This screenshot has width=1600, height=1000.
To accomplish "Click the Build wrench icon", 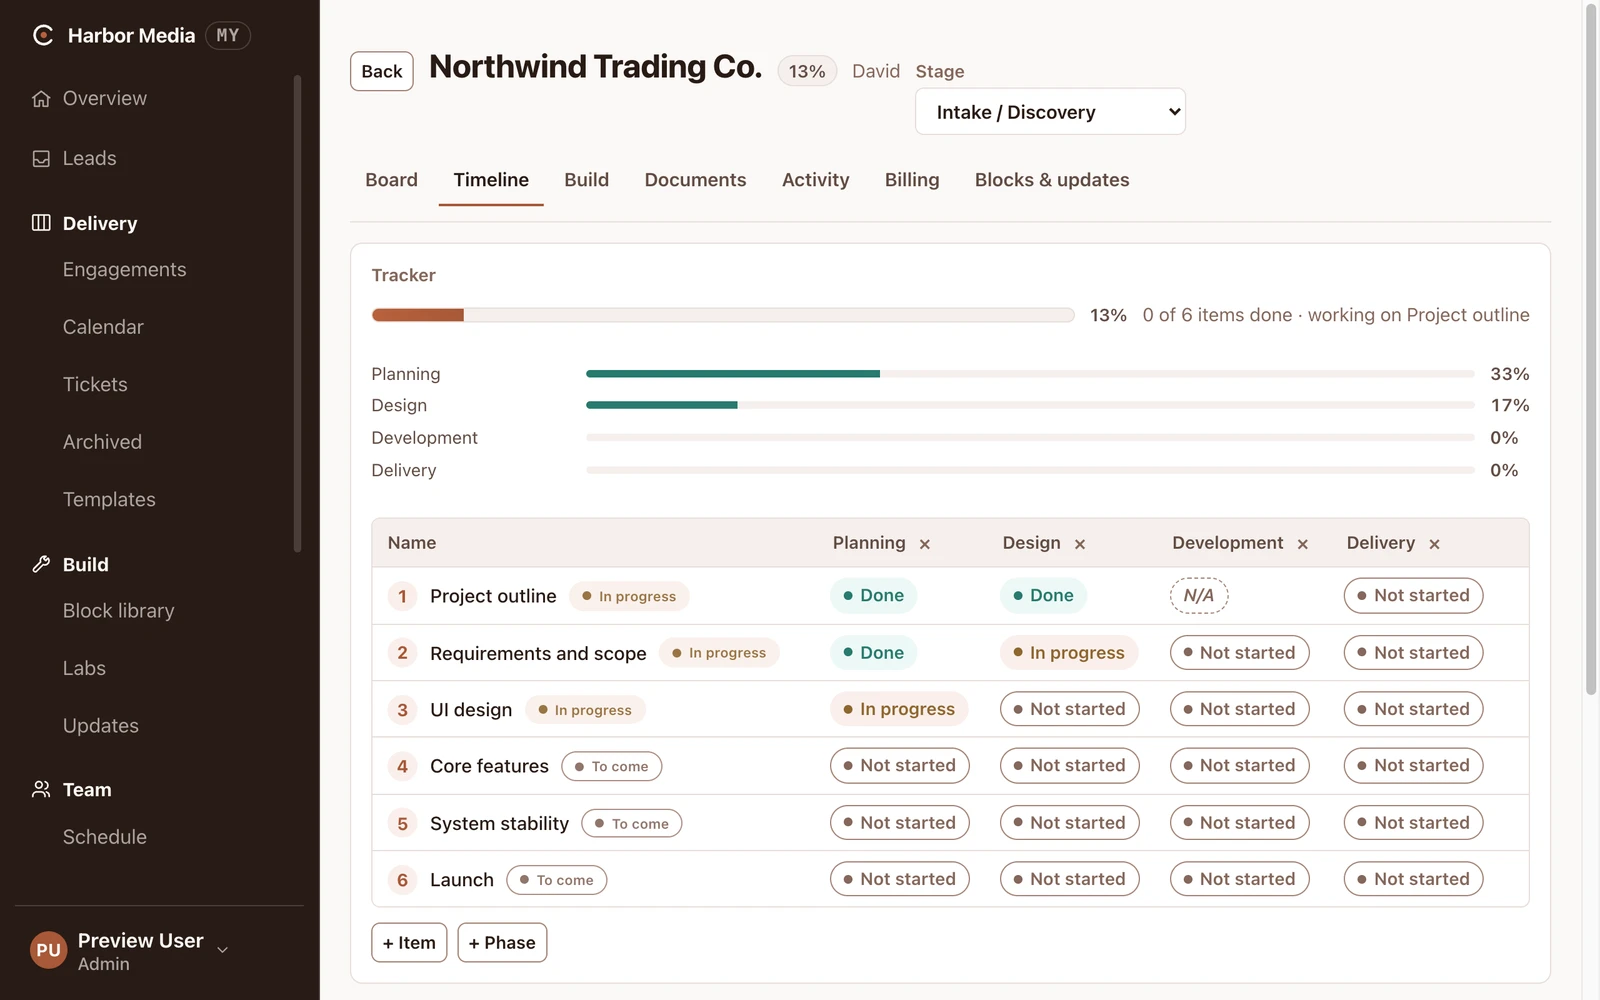I will (41, 564).
